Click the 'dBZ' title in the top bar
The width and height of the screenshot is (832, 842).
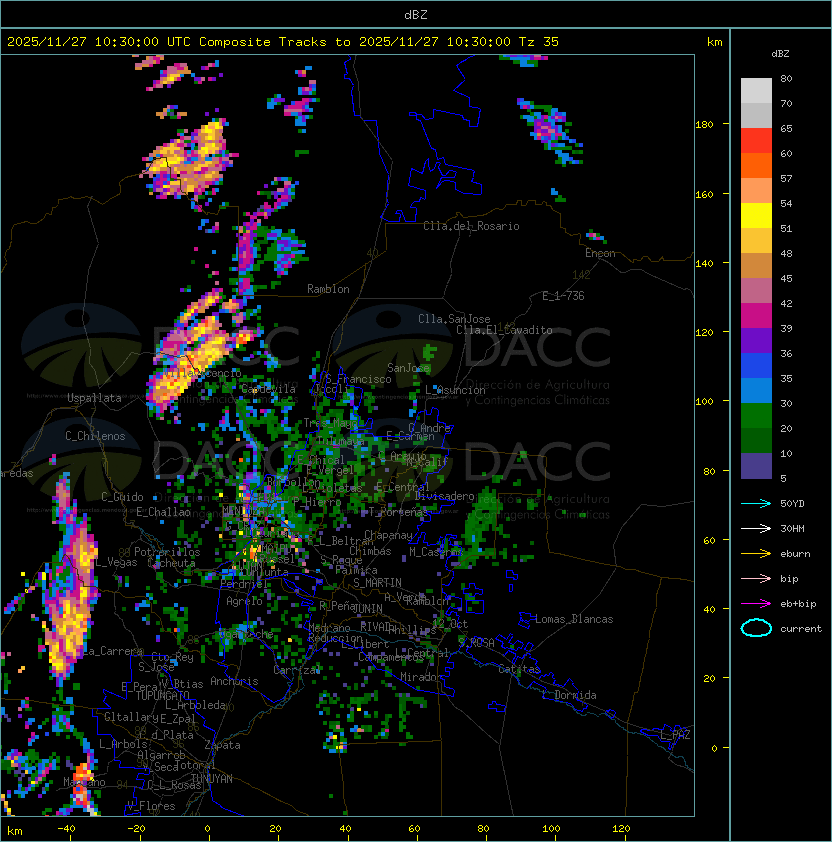coord(416,15)
